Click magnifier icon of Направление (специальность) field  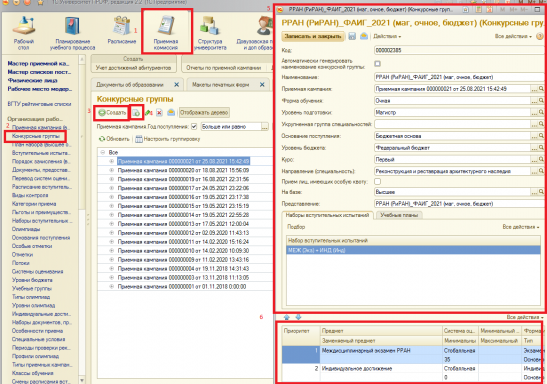point(541,171)
